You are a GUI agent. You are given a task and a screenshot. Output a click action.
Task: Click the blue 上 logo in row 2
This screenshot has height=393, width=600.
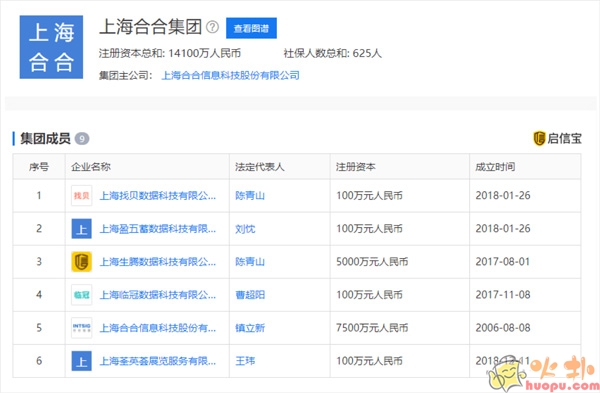(82, 229)
